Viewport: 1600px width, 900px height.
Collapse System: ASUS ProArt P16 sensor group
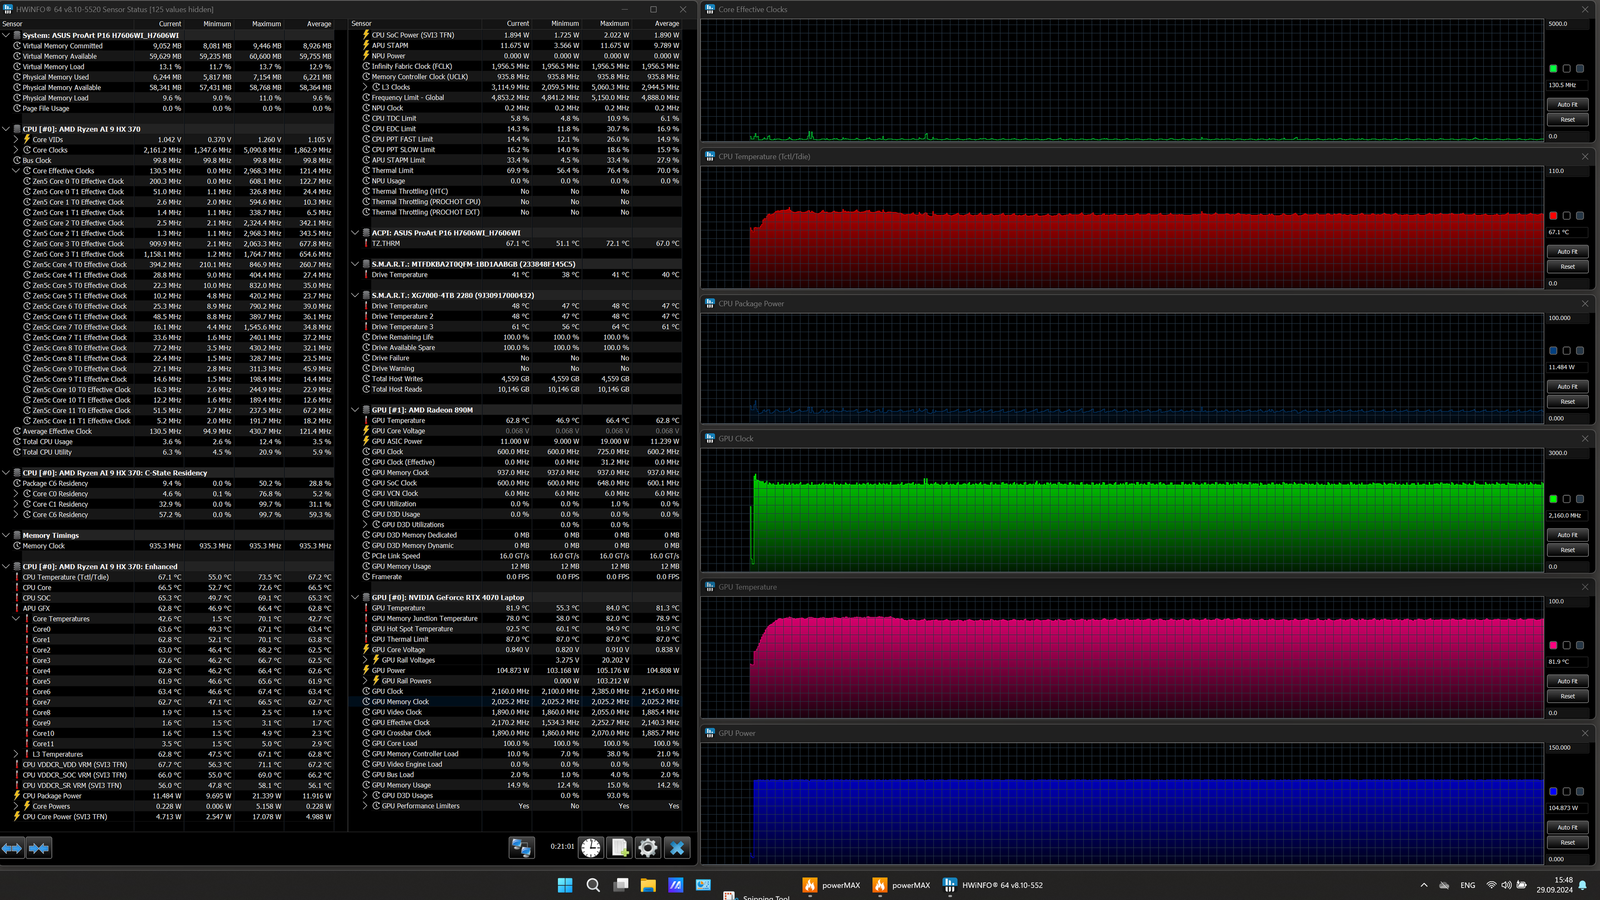point(6,35)
